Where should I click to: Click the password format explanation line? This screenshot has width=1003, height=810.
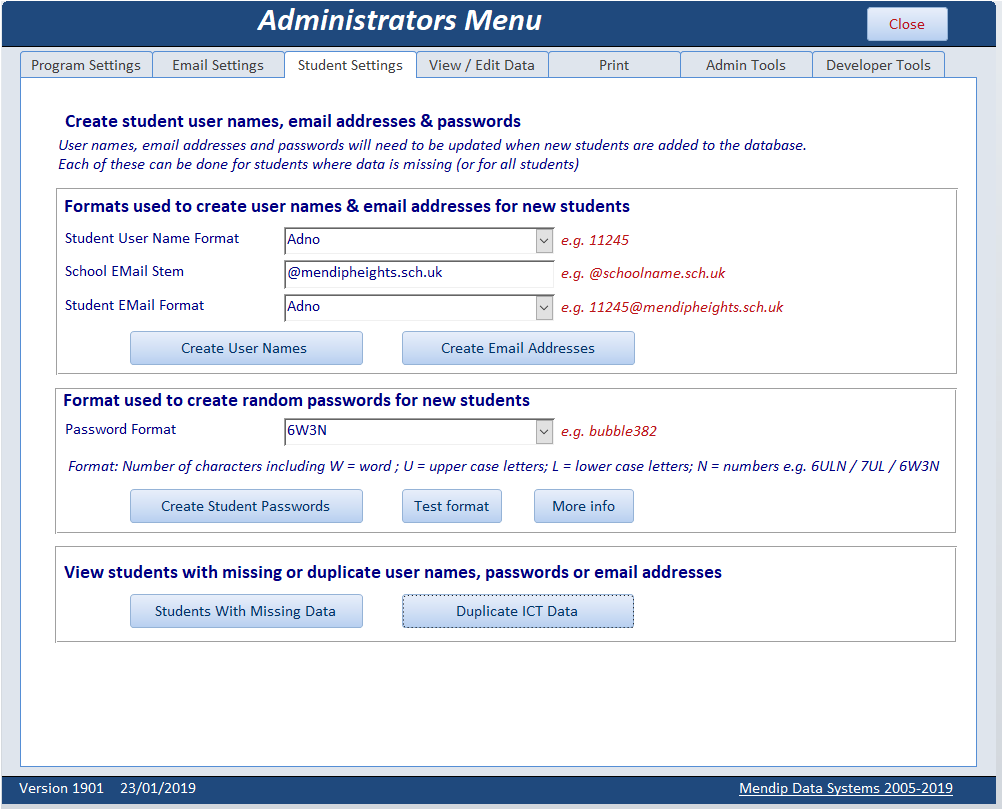coord(503,466)
